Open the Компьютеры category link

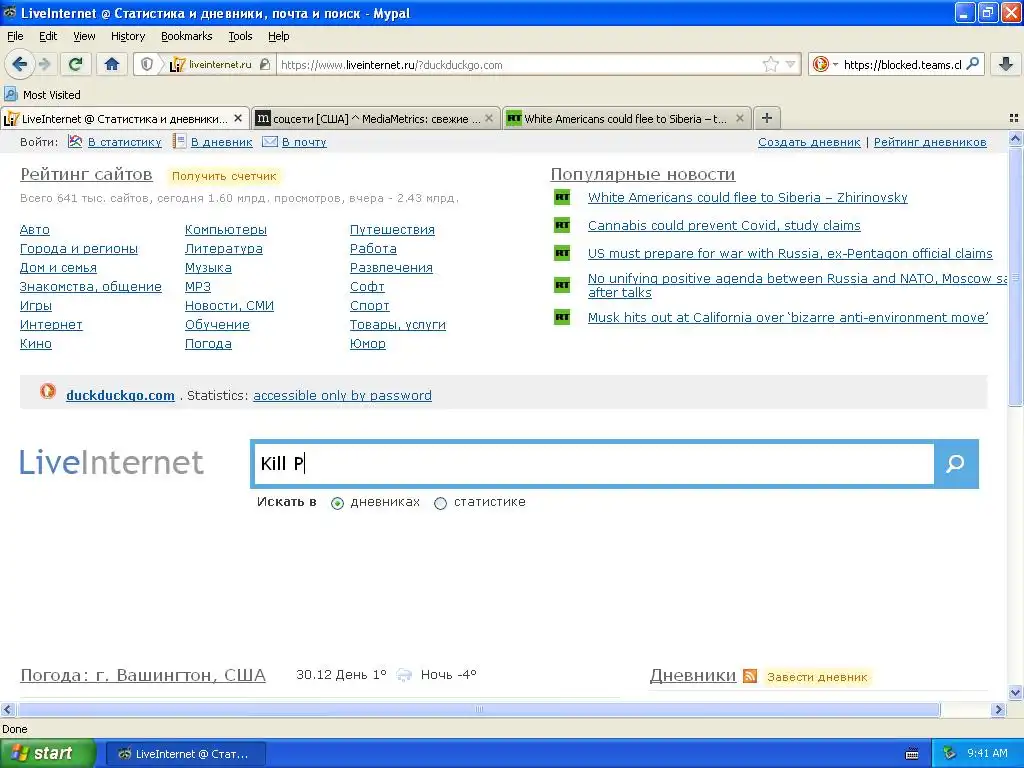pos(226,230)
